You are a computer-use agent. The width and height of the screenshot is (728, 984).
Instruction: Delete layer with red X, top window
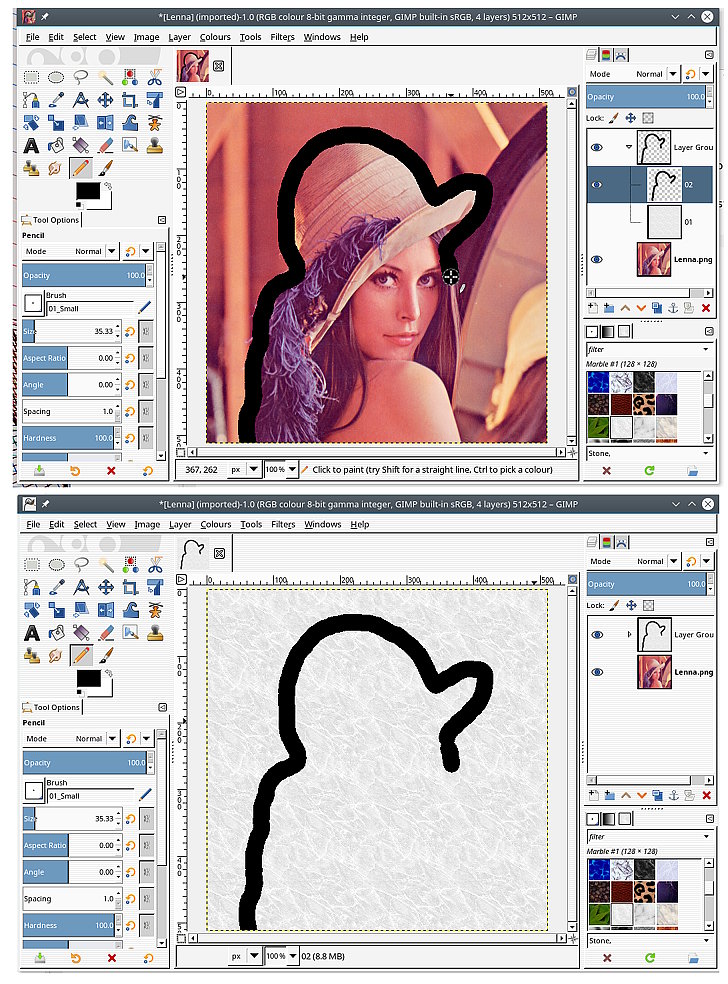(706, 308)
